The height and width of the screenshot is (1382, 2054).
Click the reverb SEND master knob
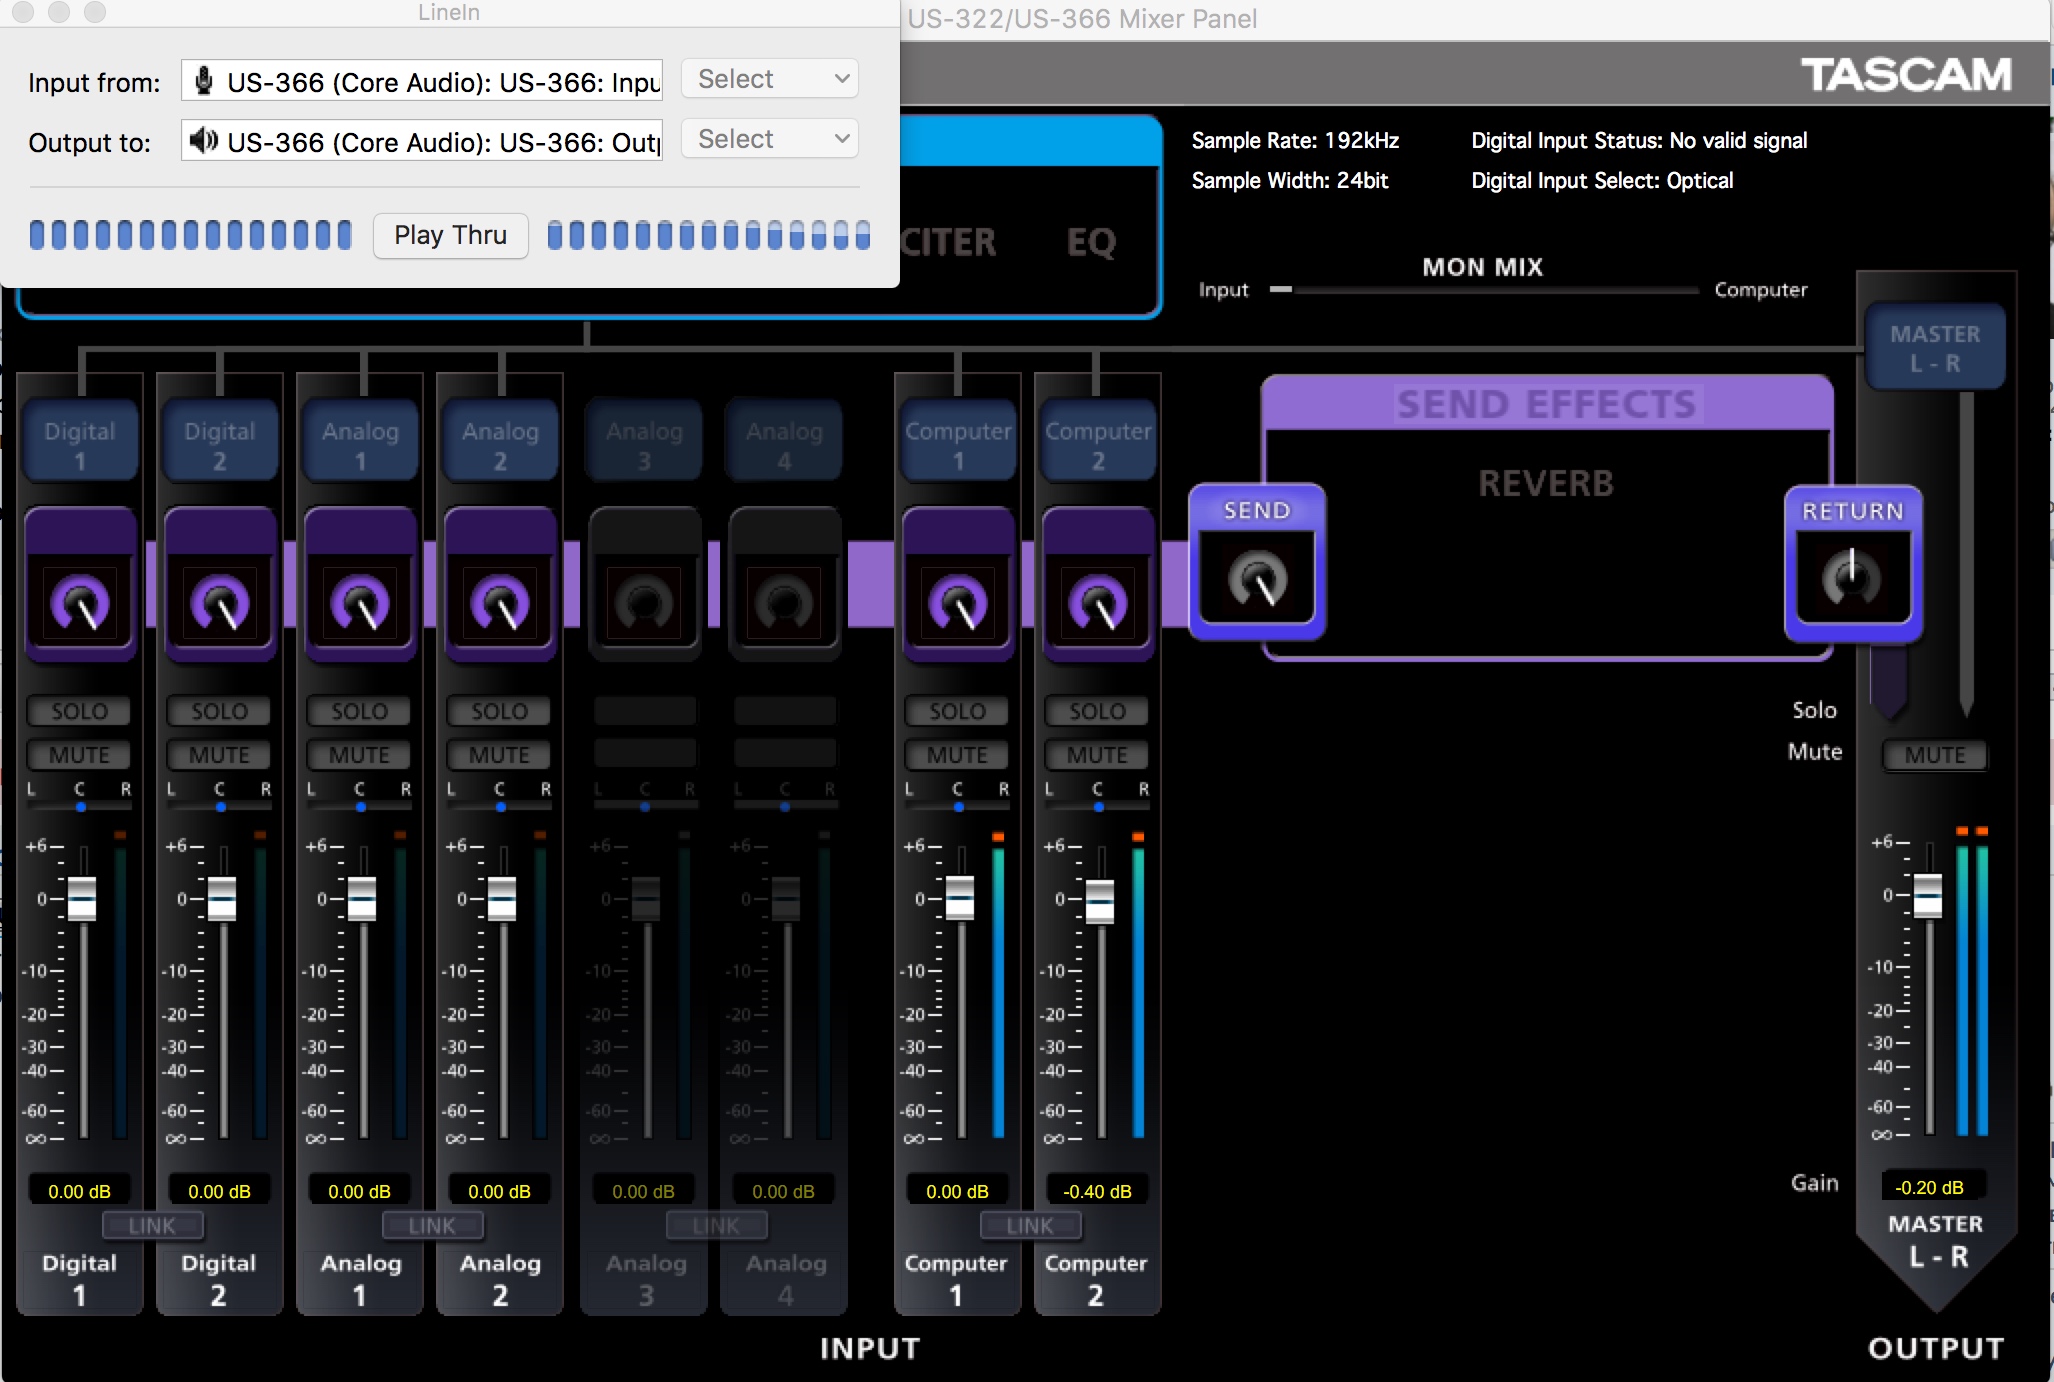[1257, 579]
